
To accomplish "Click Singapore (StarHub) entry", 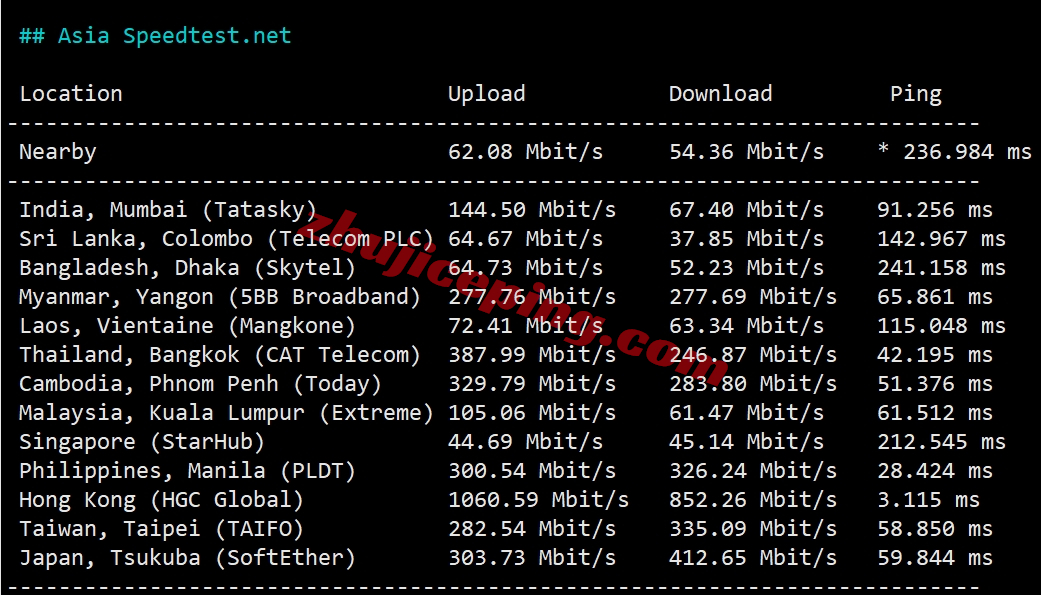I will [x=142, y=442].
